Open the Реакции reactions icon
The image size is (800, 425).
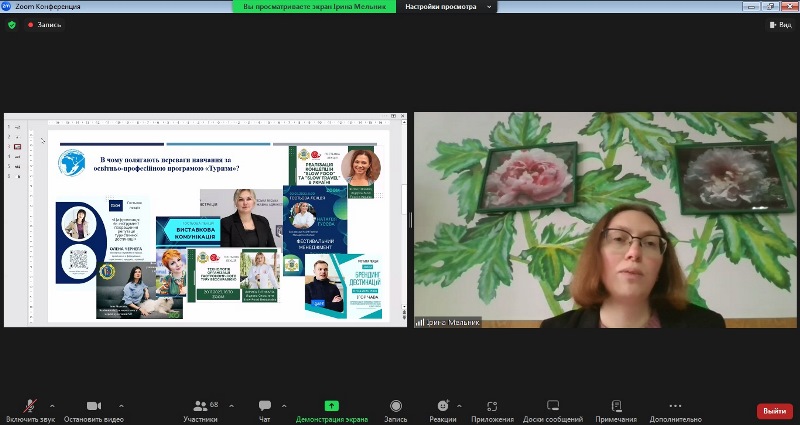(443, 406)
